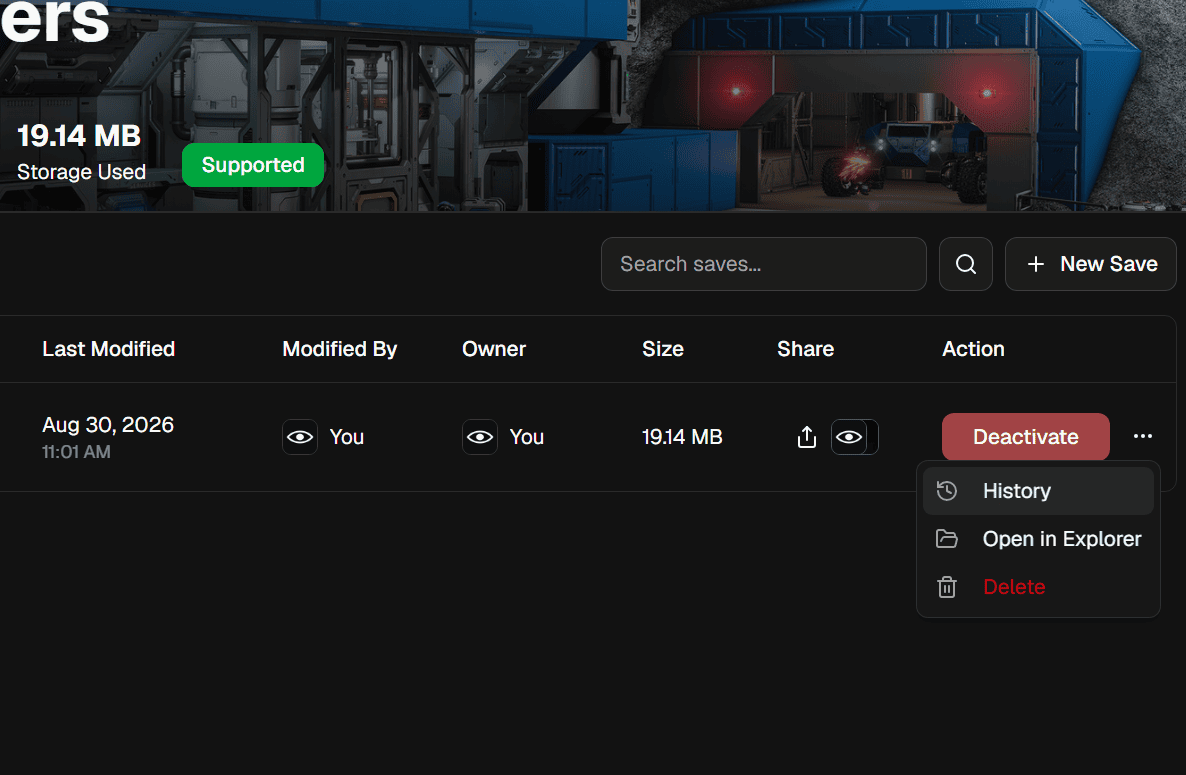Click the magnifier search icon button
Image resolution: width=1186 pixels, height=775 pixels.
[965, 264]
